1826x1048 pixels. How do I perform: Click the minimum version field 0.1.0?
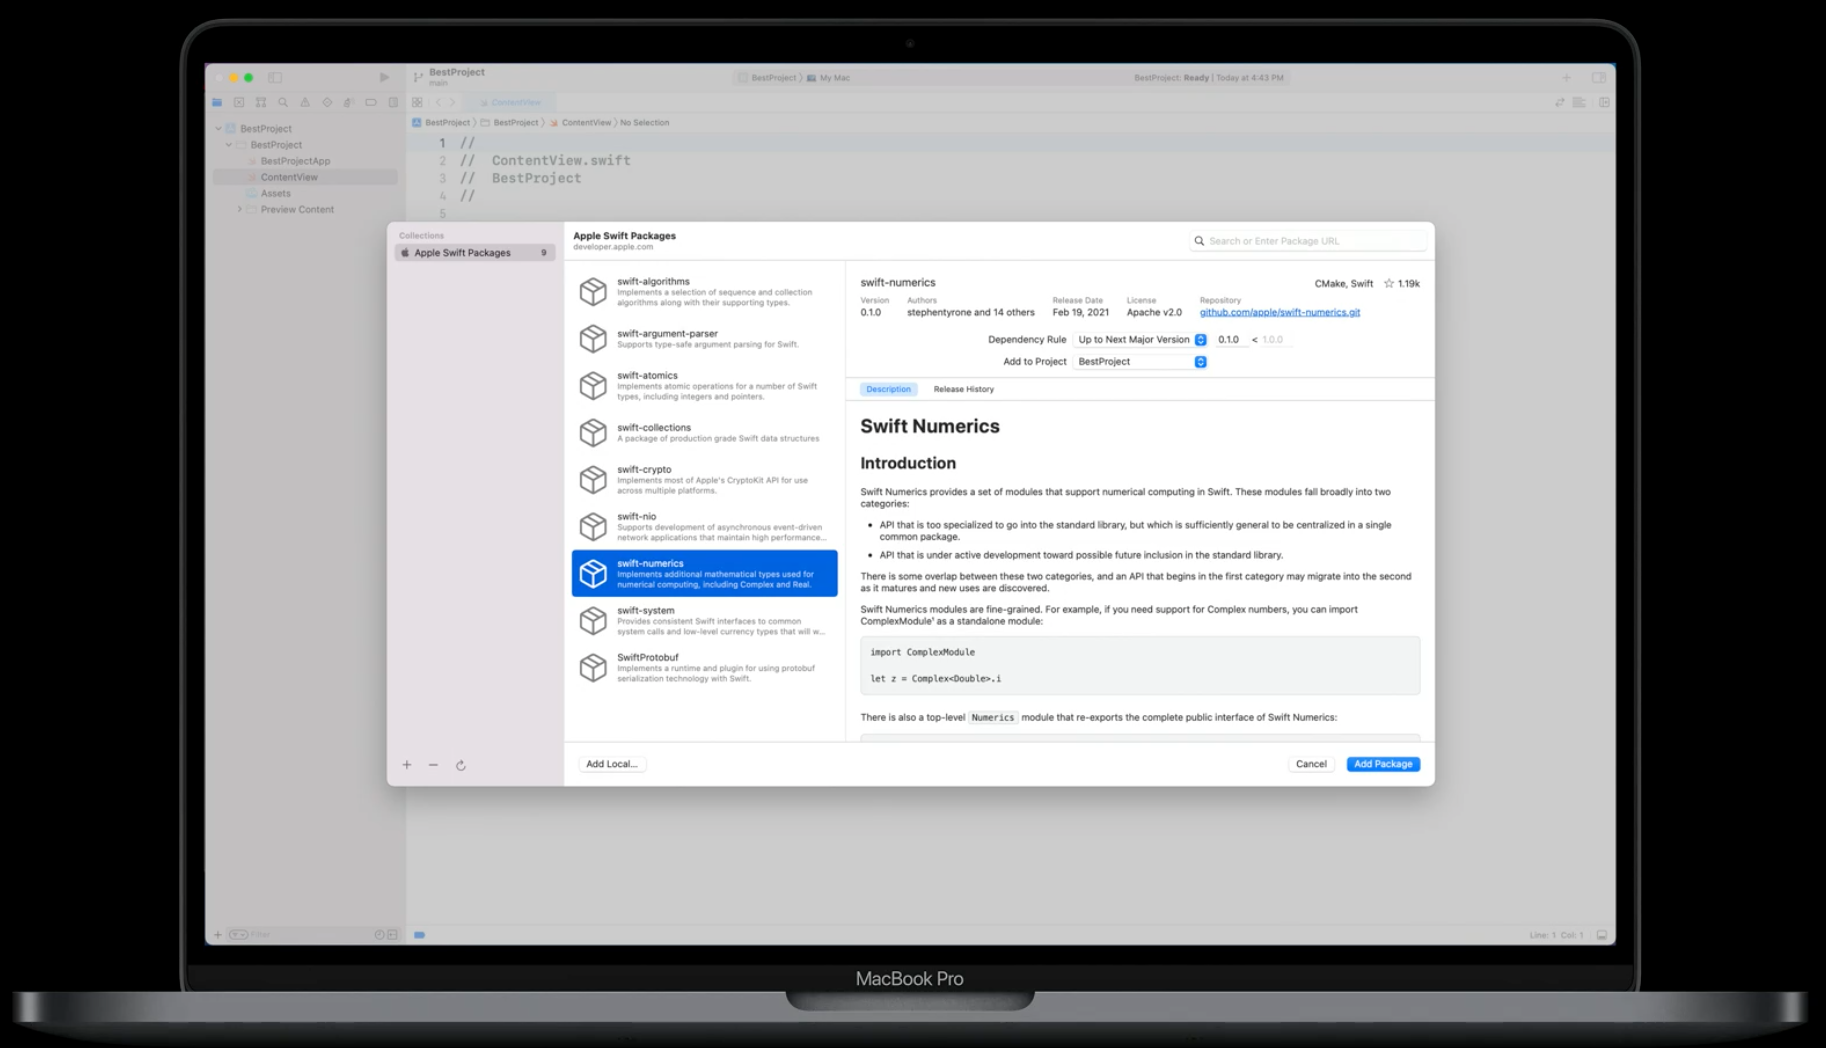click(x=1229, y=340)
